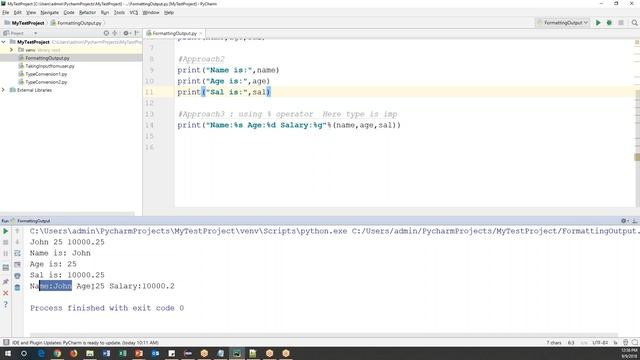Open the FormattingOutput run configuration dropdown

pyautogui.click(x=563, y=23)
